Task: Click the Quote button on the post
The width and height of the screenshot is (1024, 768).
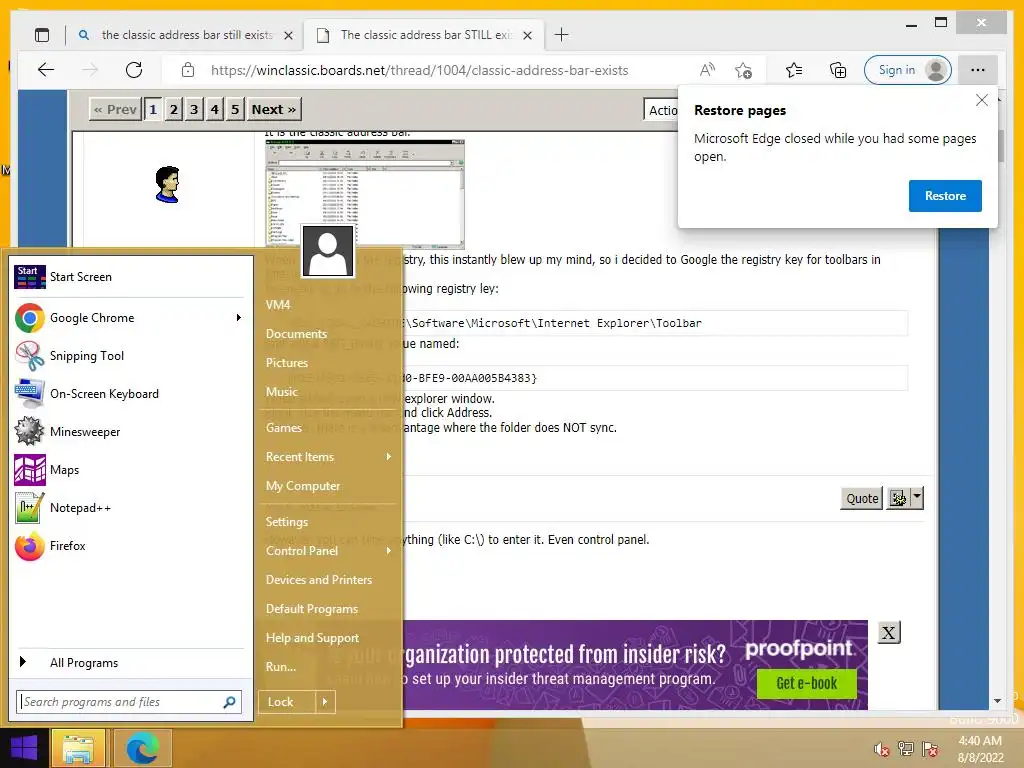Action: pos(862,498)
